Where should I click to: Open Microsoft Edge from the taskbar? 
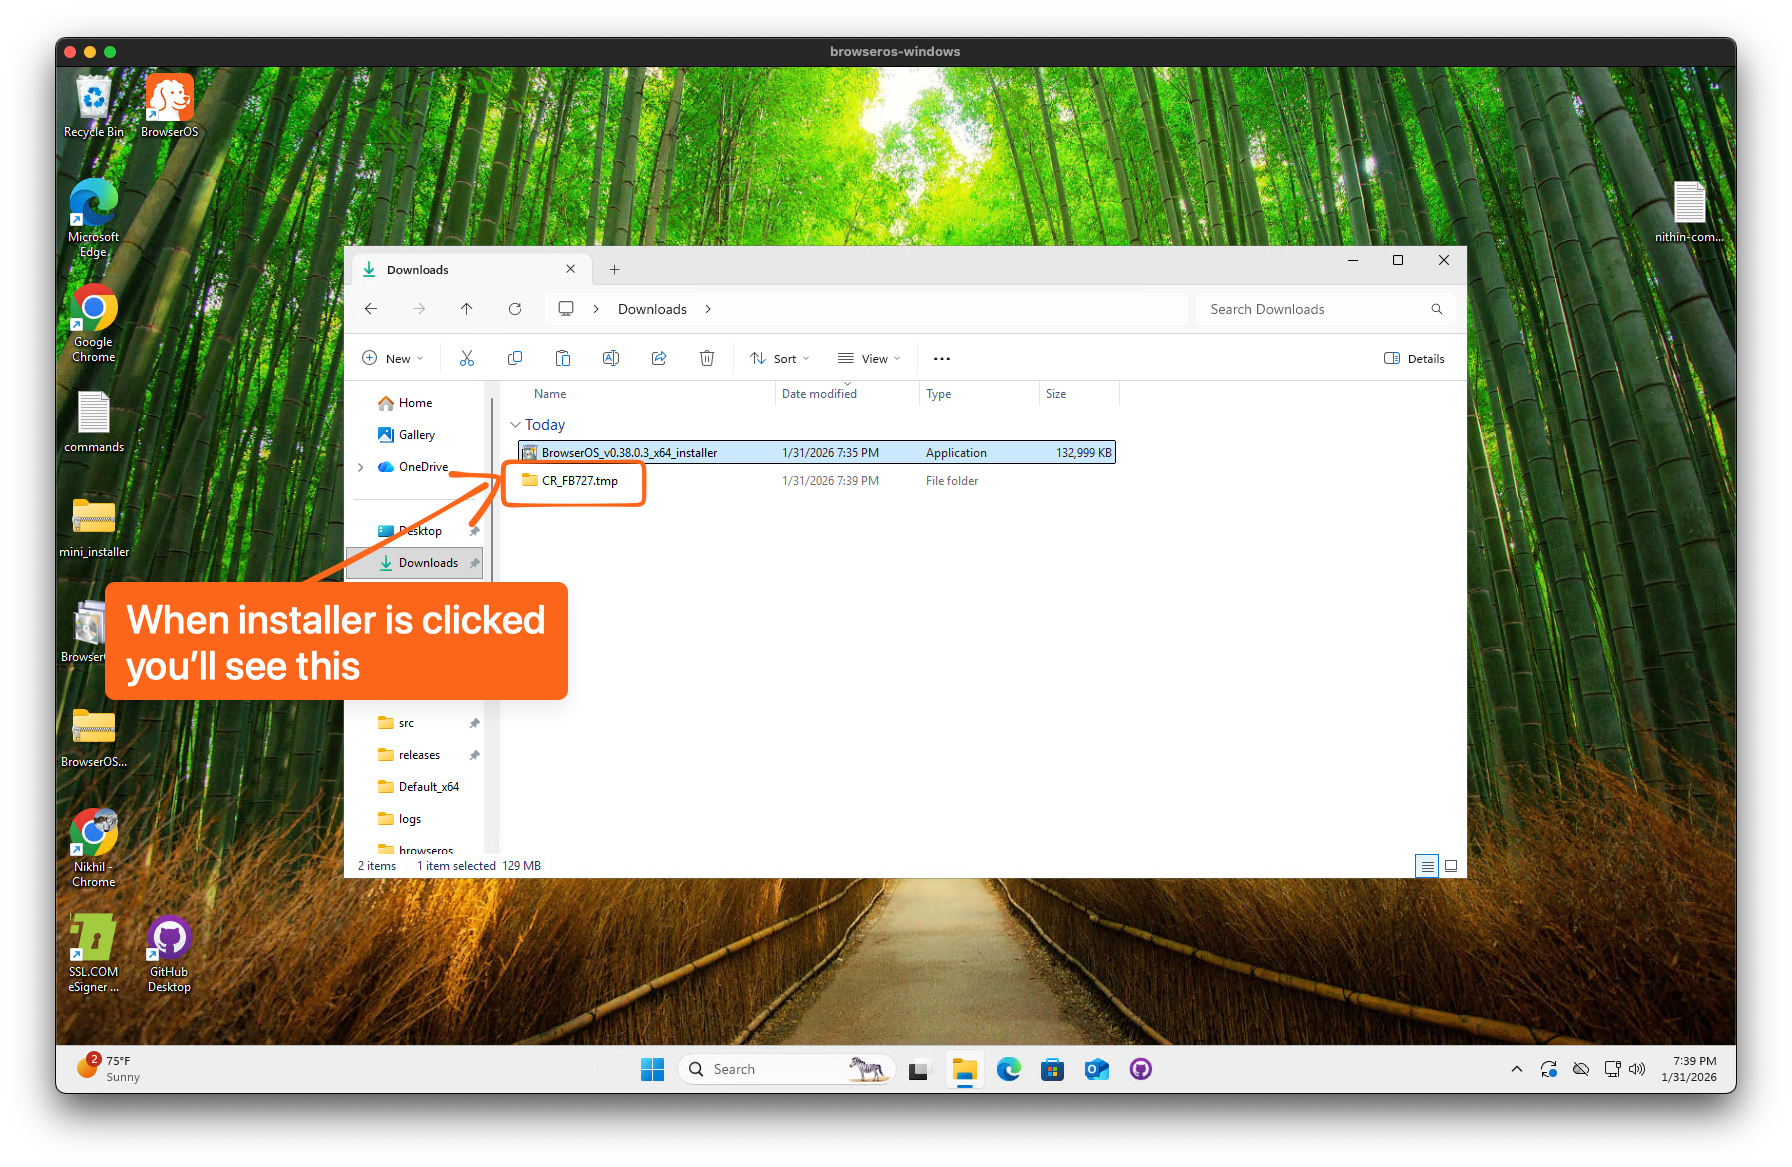point(1009,1069)
